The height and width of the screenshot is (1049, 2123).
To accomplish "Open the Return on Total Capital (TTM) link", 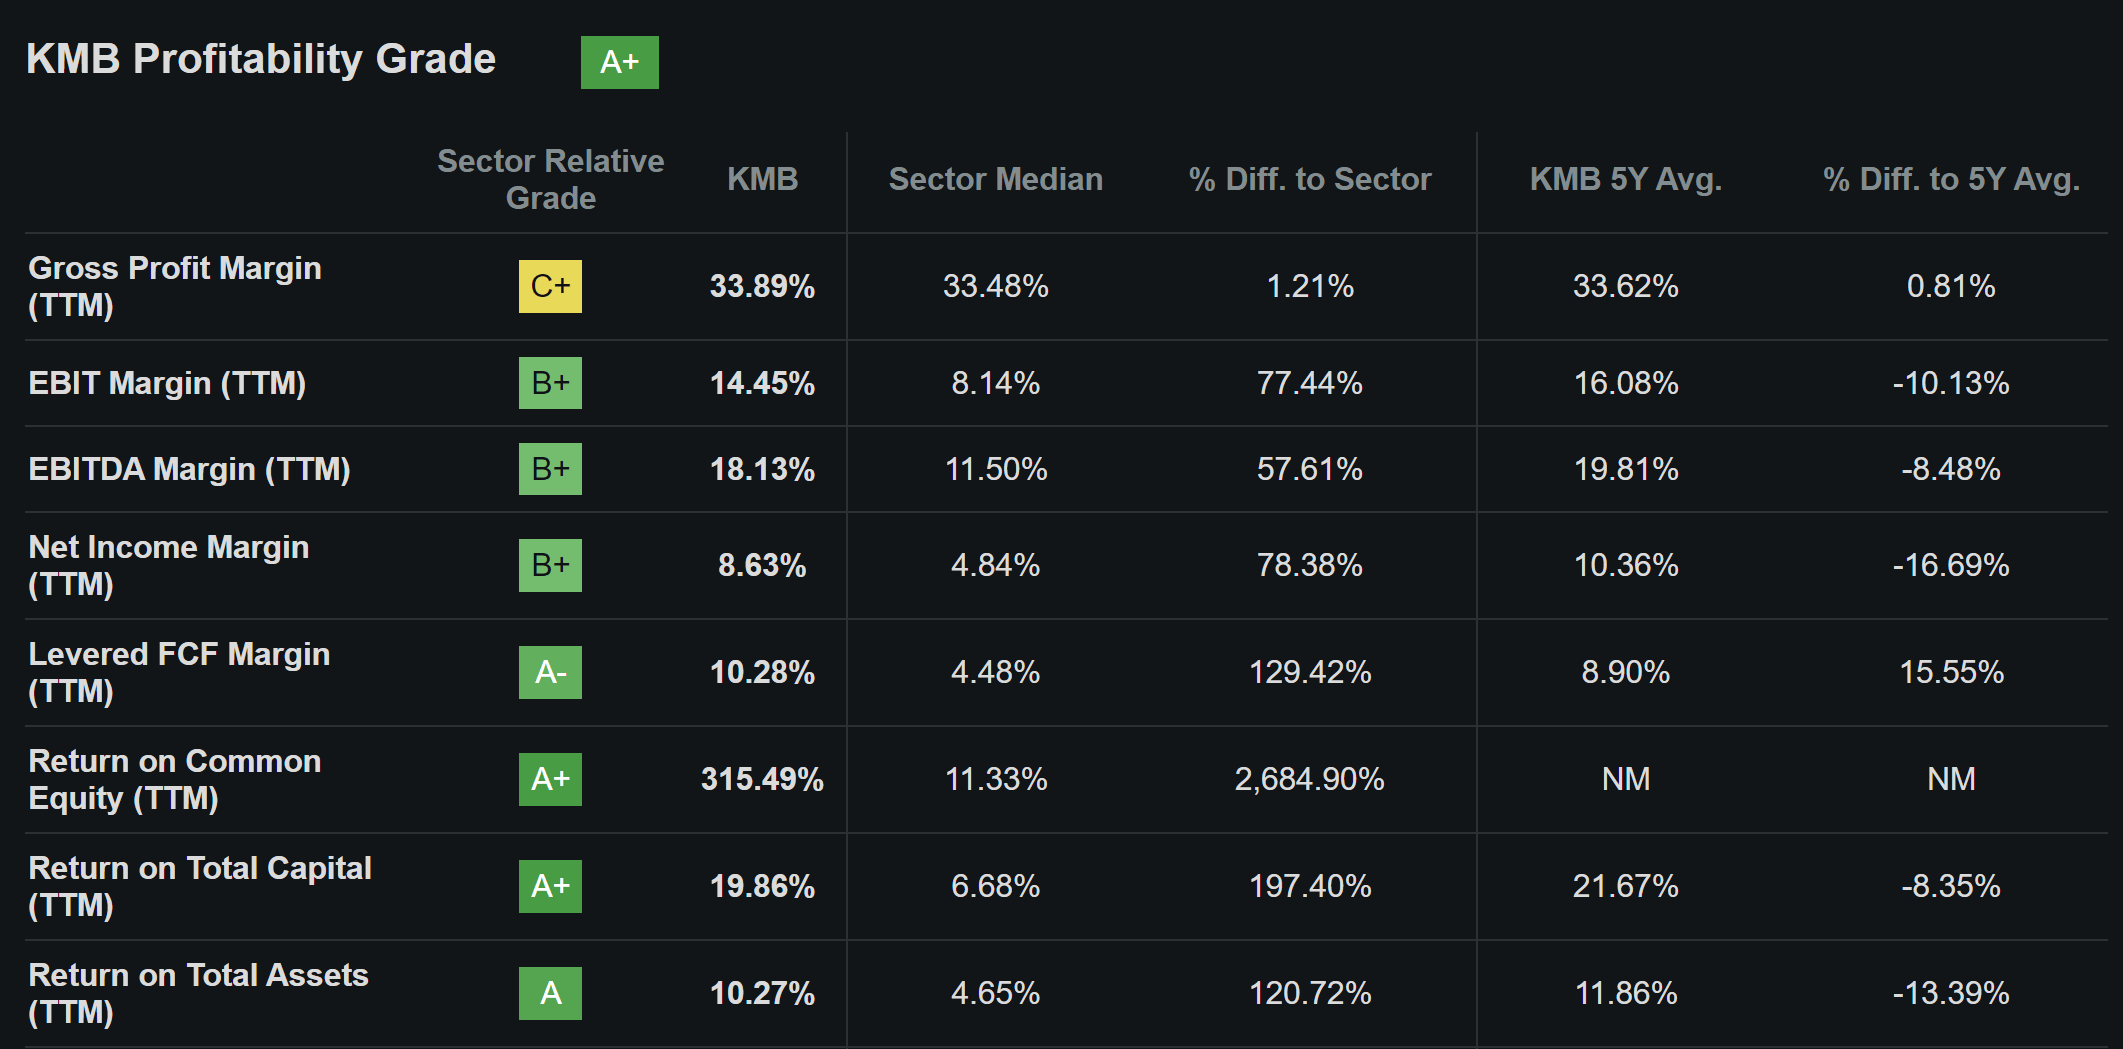I will pyautogui.click(x=200, y=886).
